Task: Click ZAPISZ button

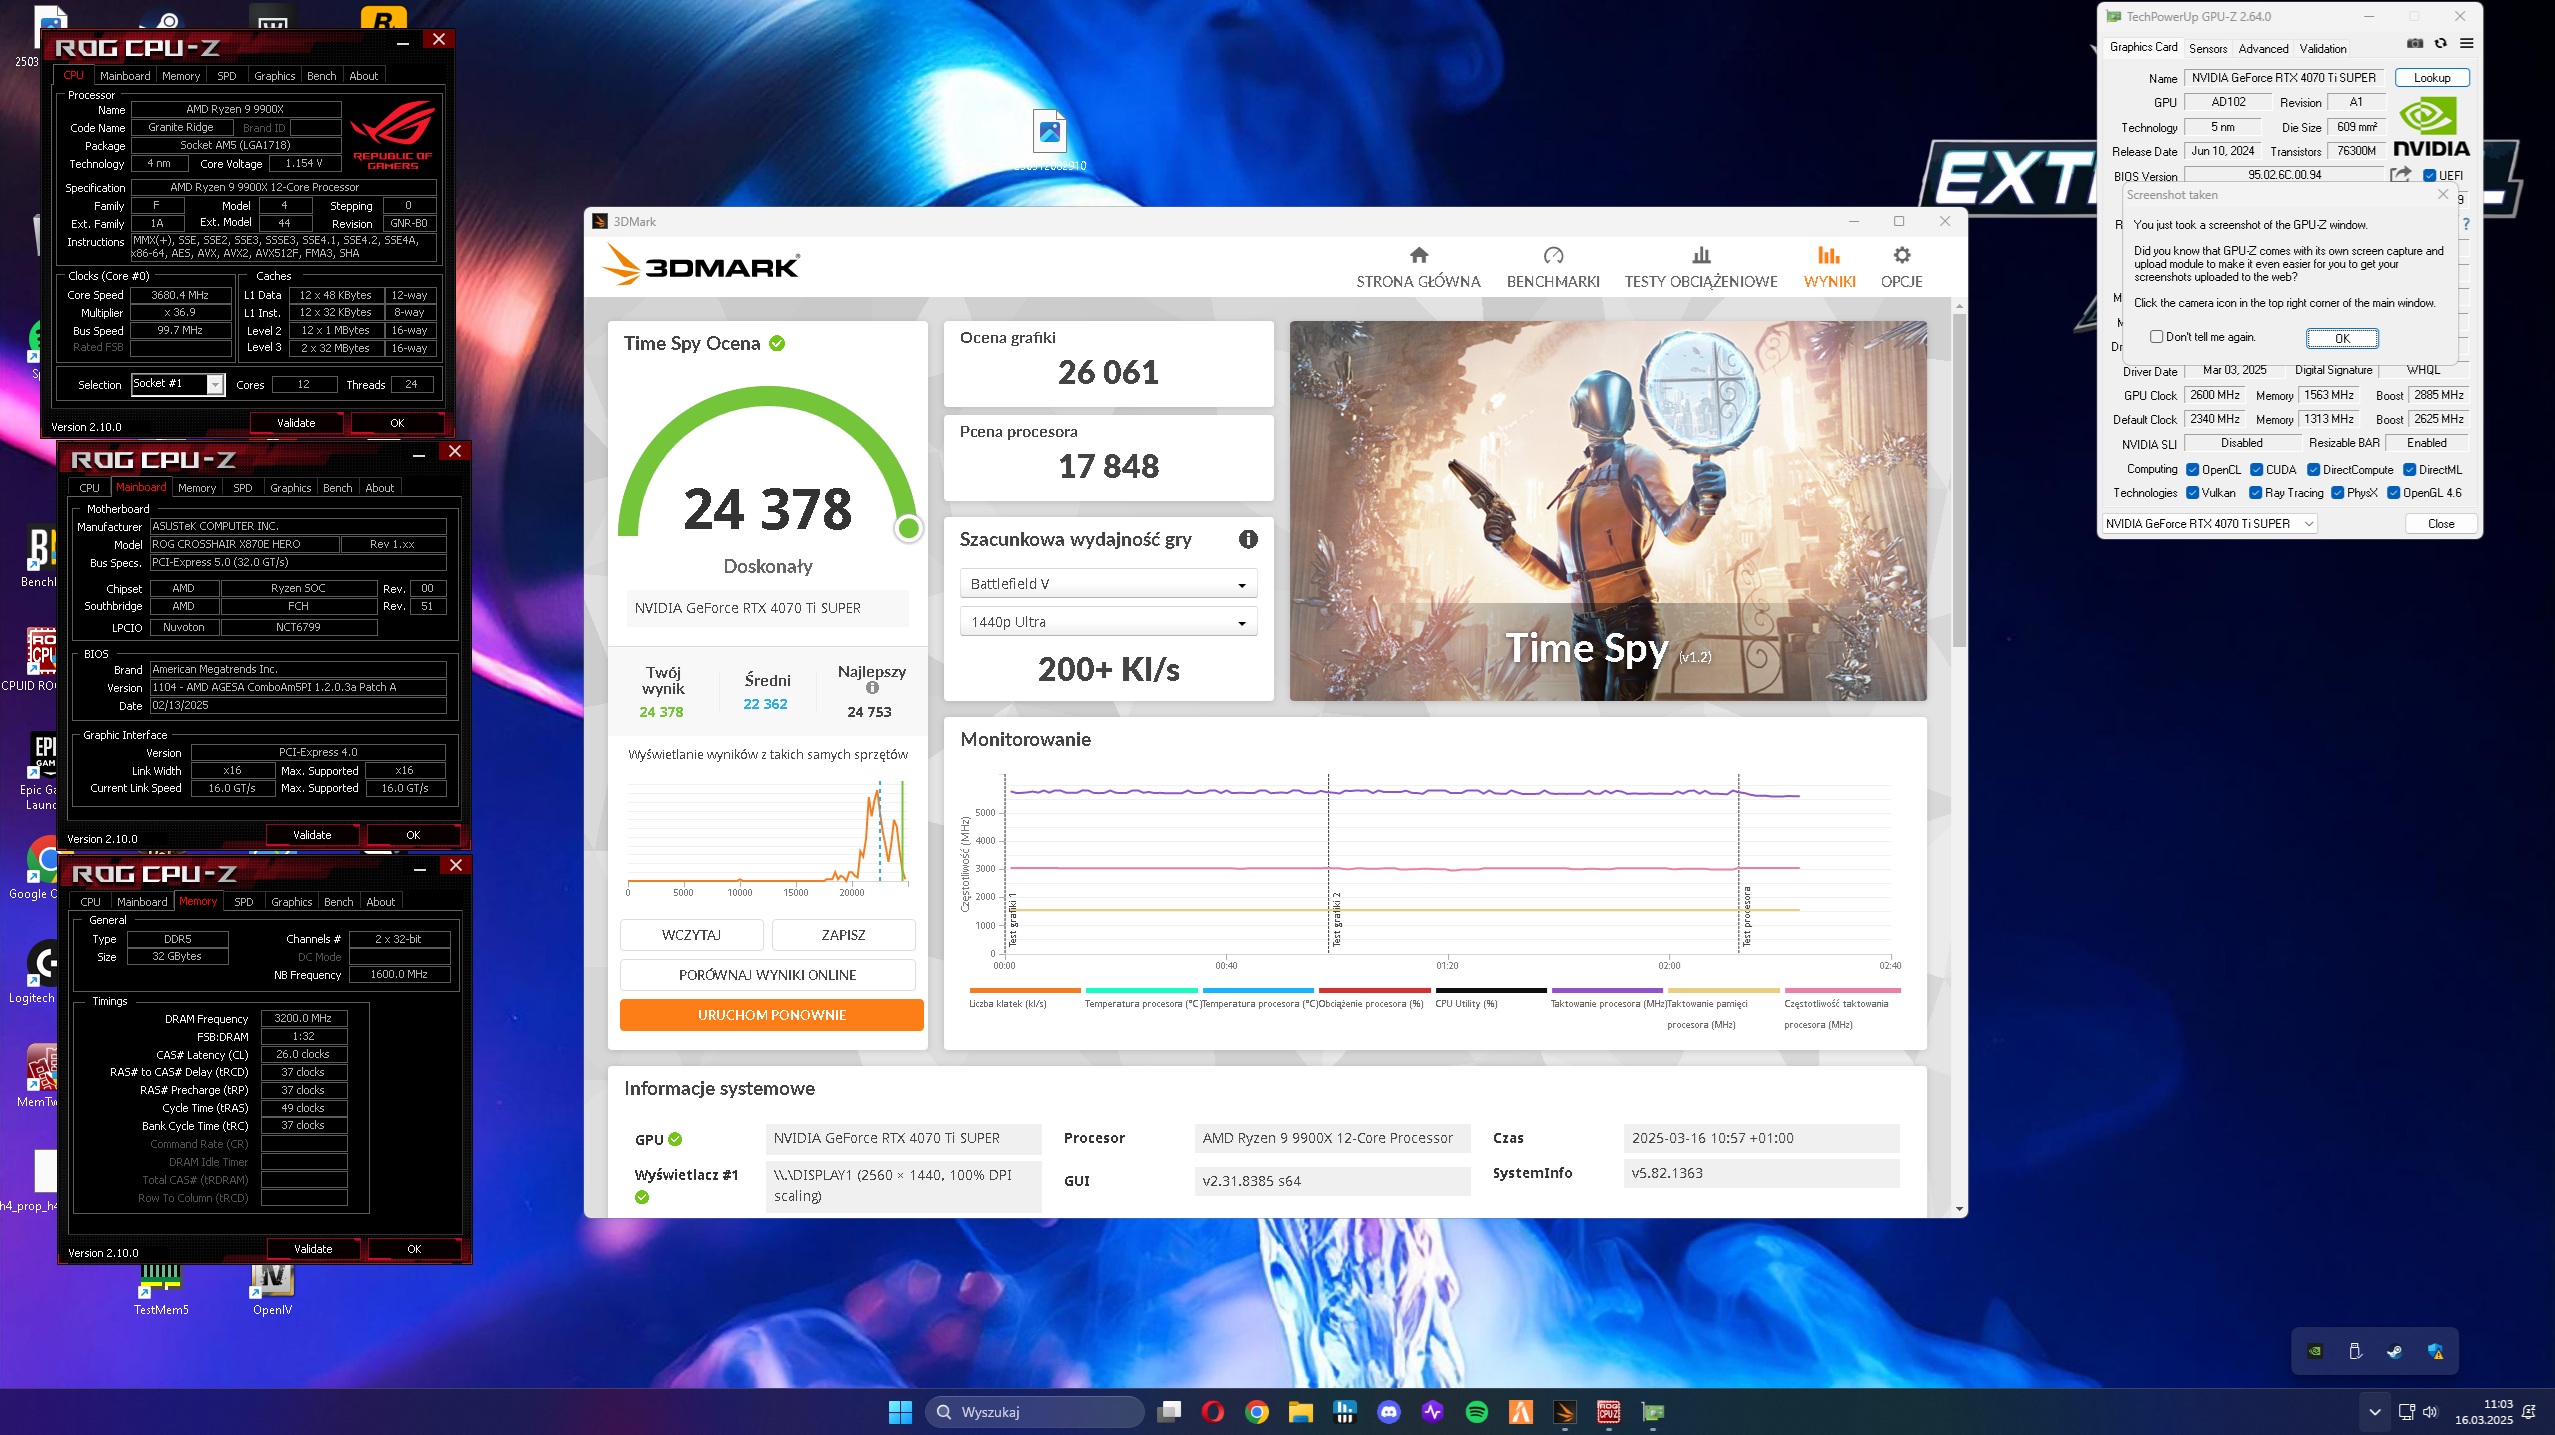Action: pos(843,935)
